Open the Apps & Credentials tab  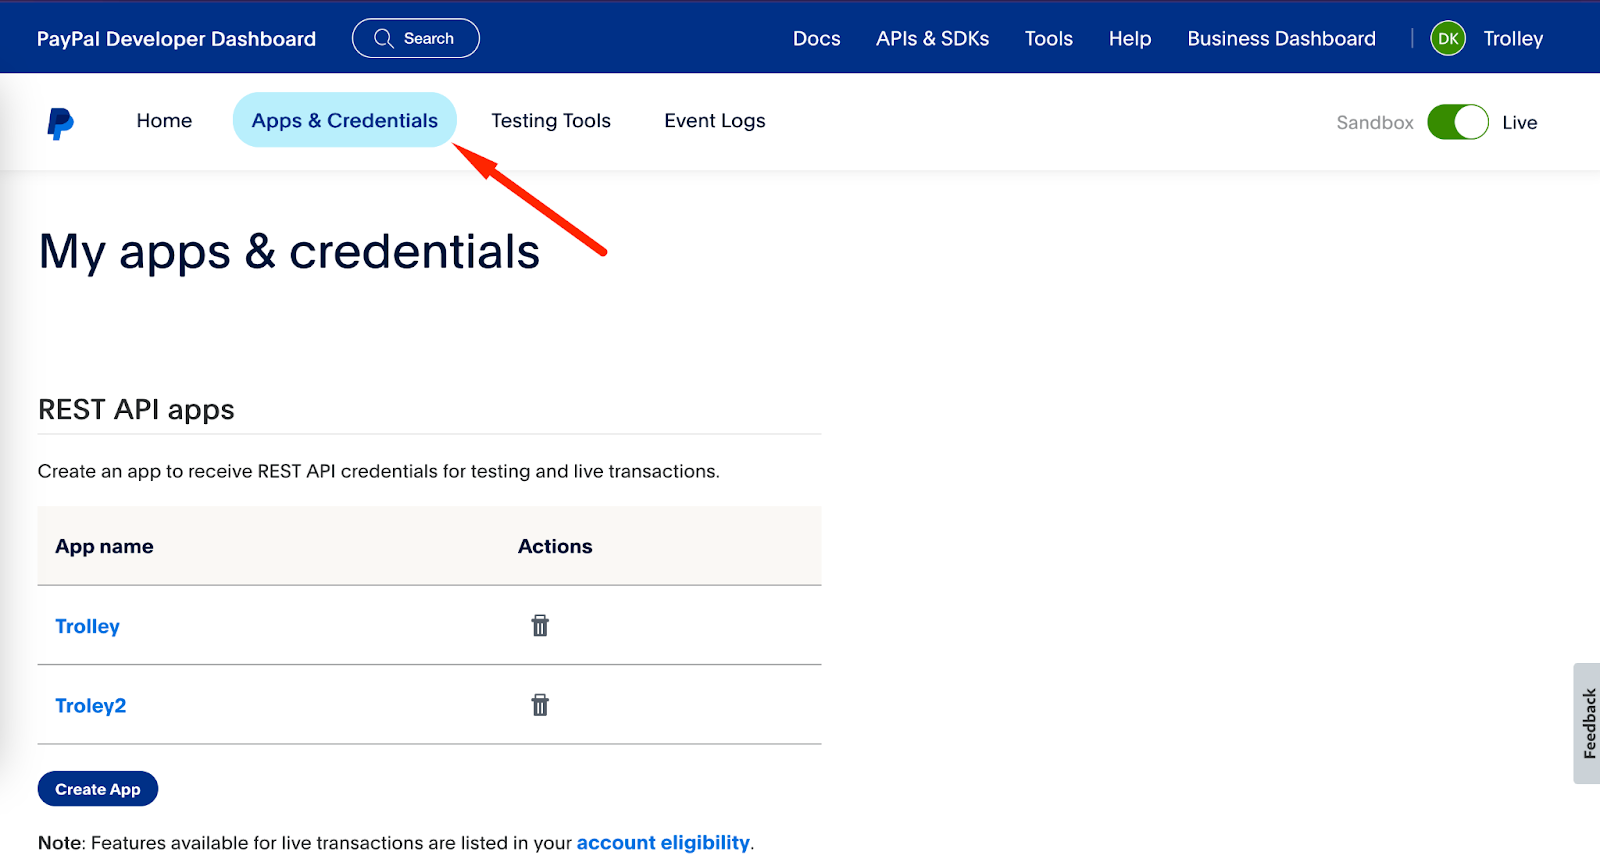pos(344,121)
